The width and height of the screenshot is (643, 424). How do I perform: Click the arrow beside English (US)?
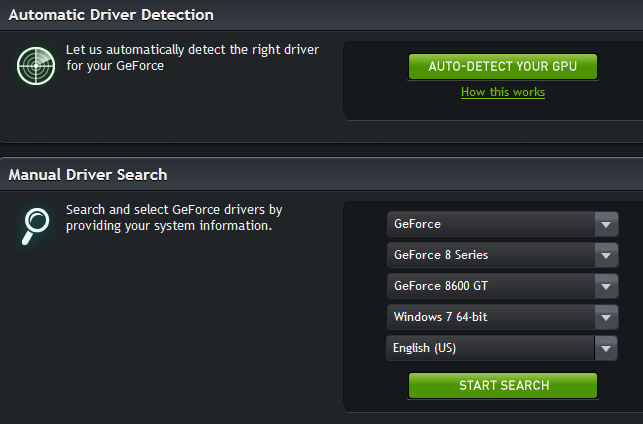[x=606, y=348]
